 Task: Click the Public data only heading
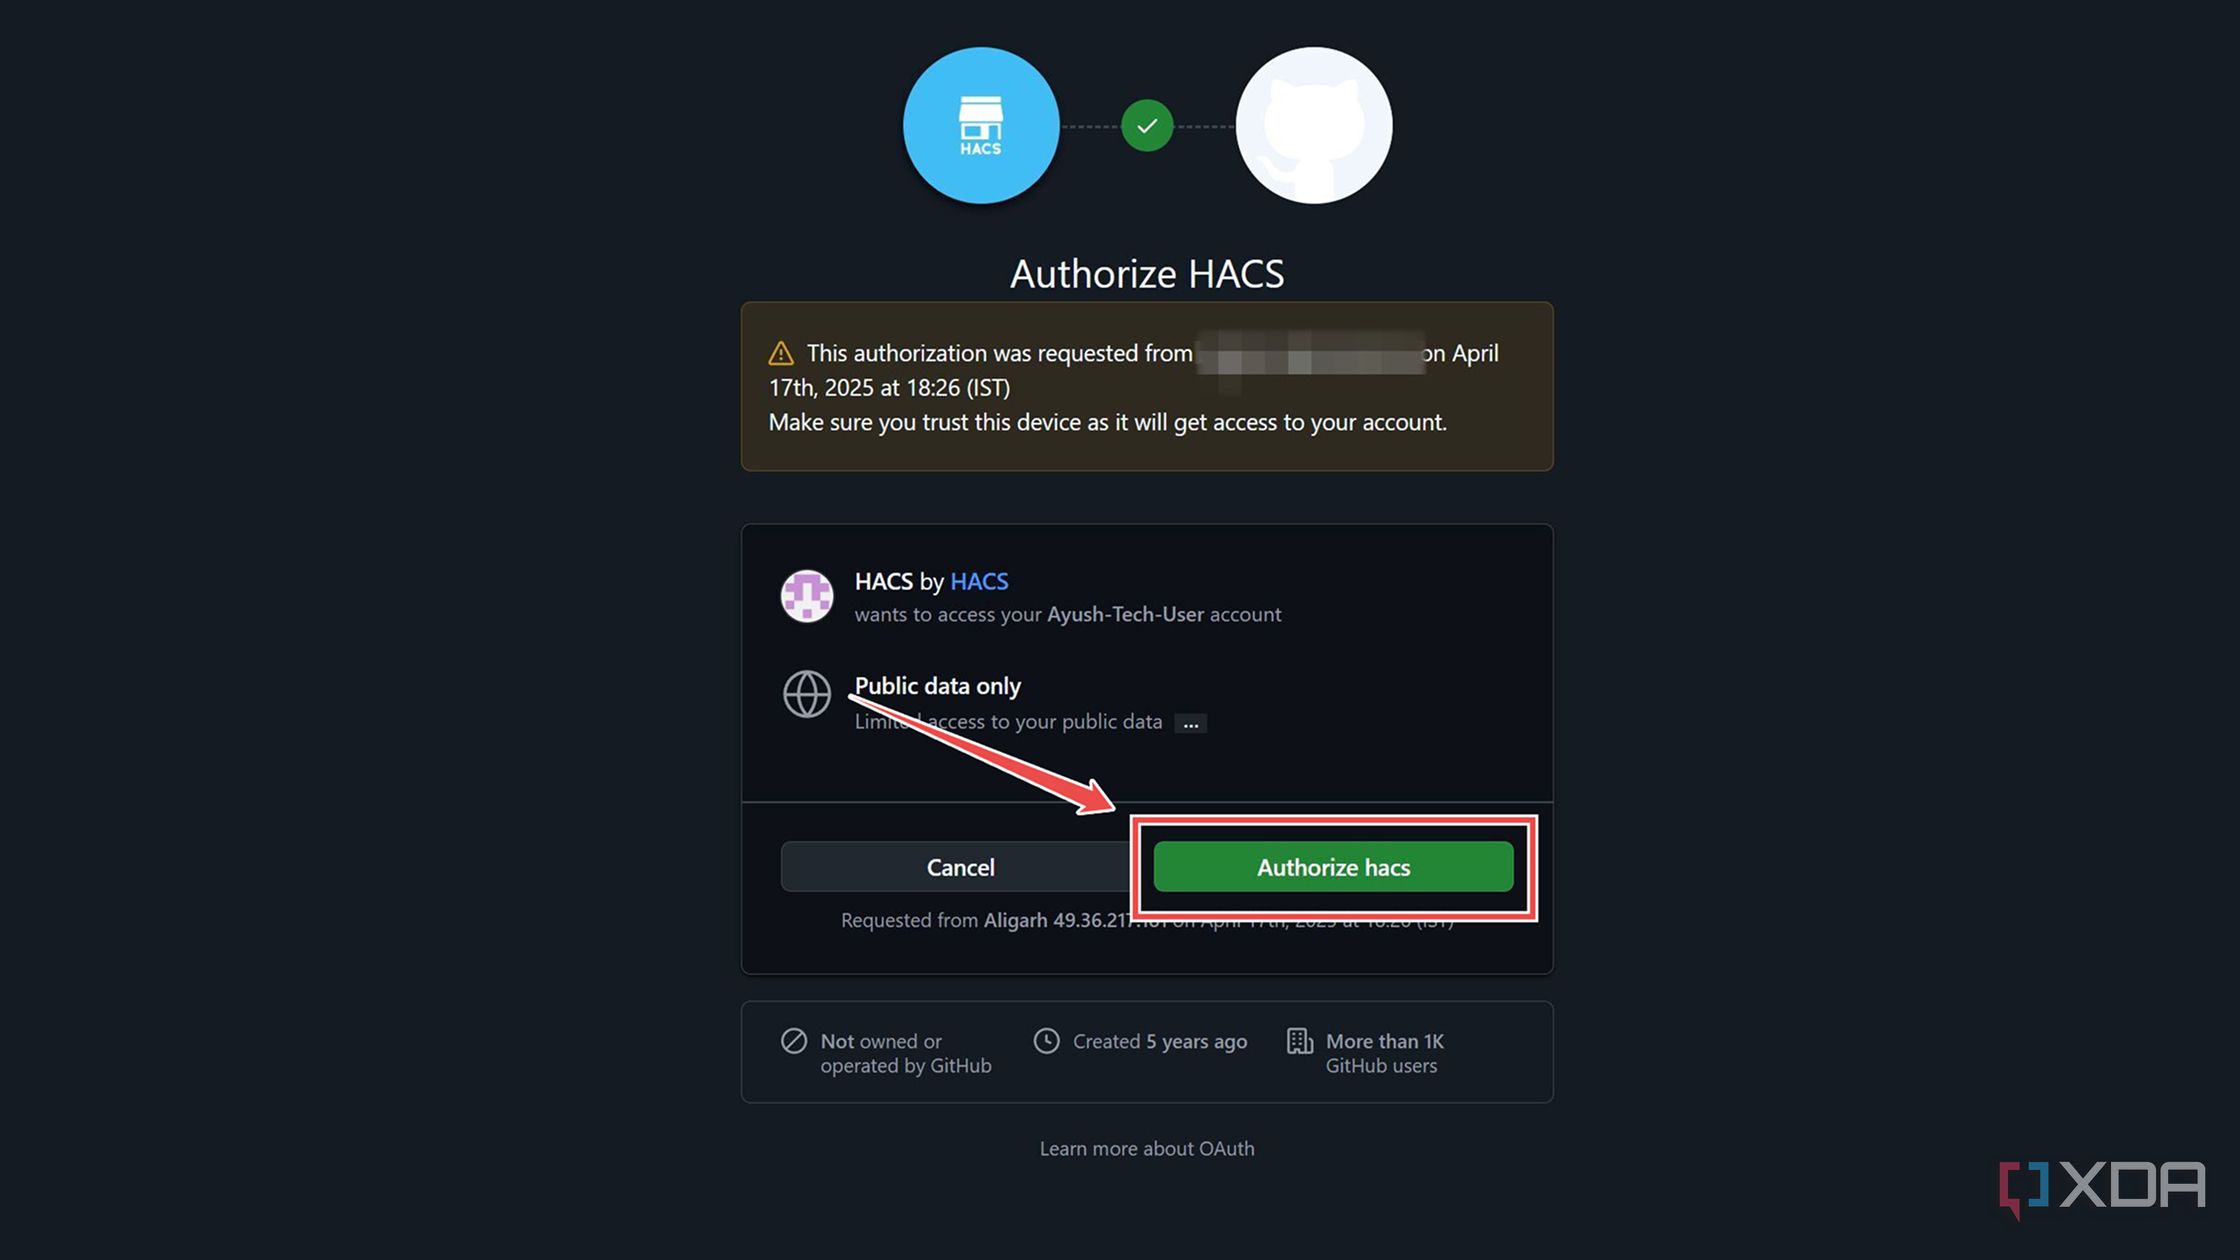coord(938,686)
